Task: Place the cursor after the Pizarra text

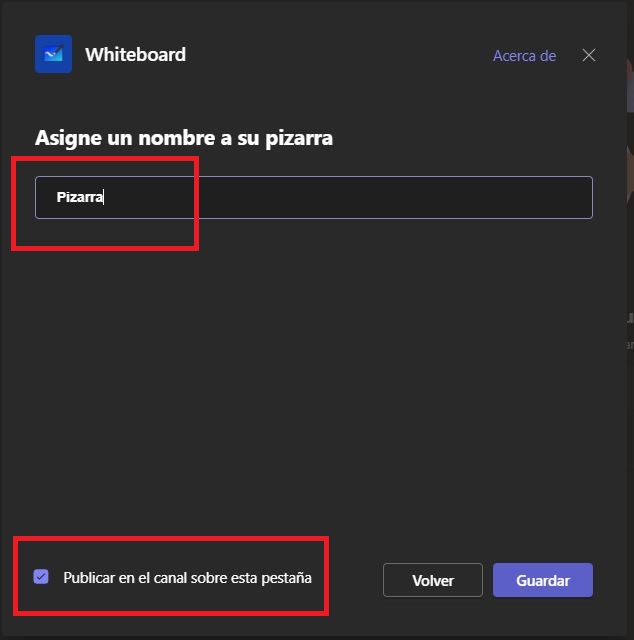Action: tap(105, 198)
